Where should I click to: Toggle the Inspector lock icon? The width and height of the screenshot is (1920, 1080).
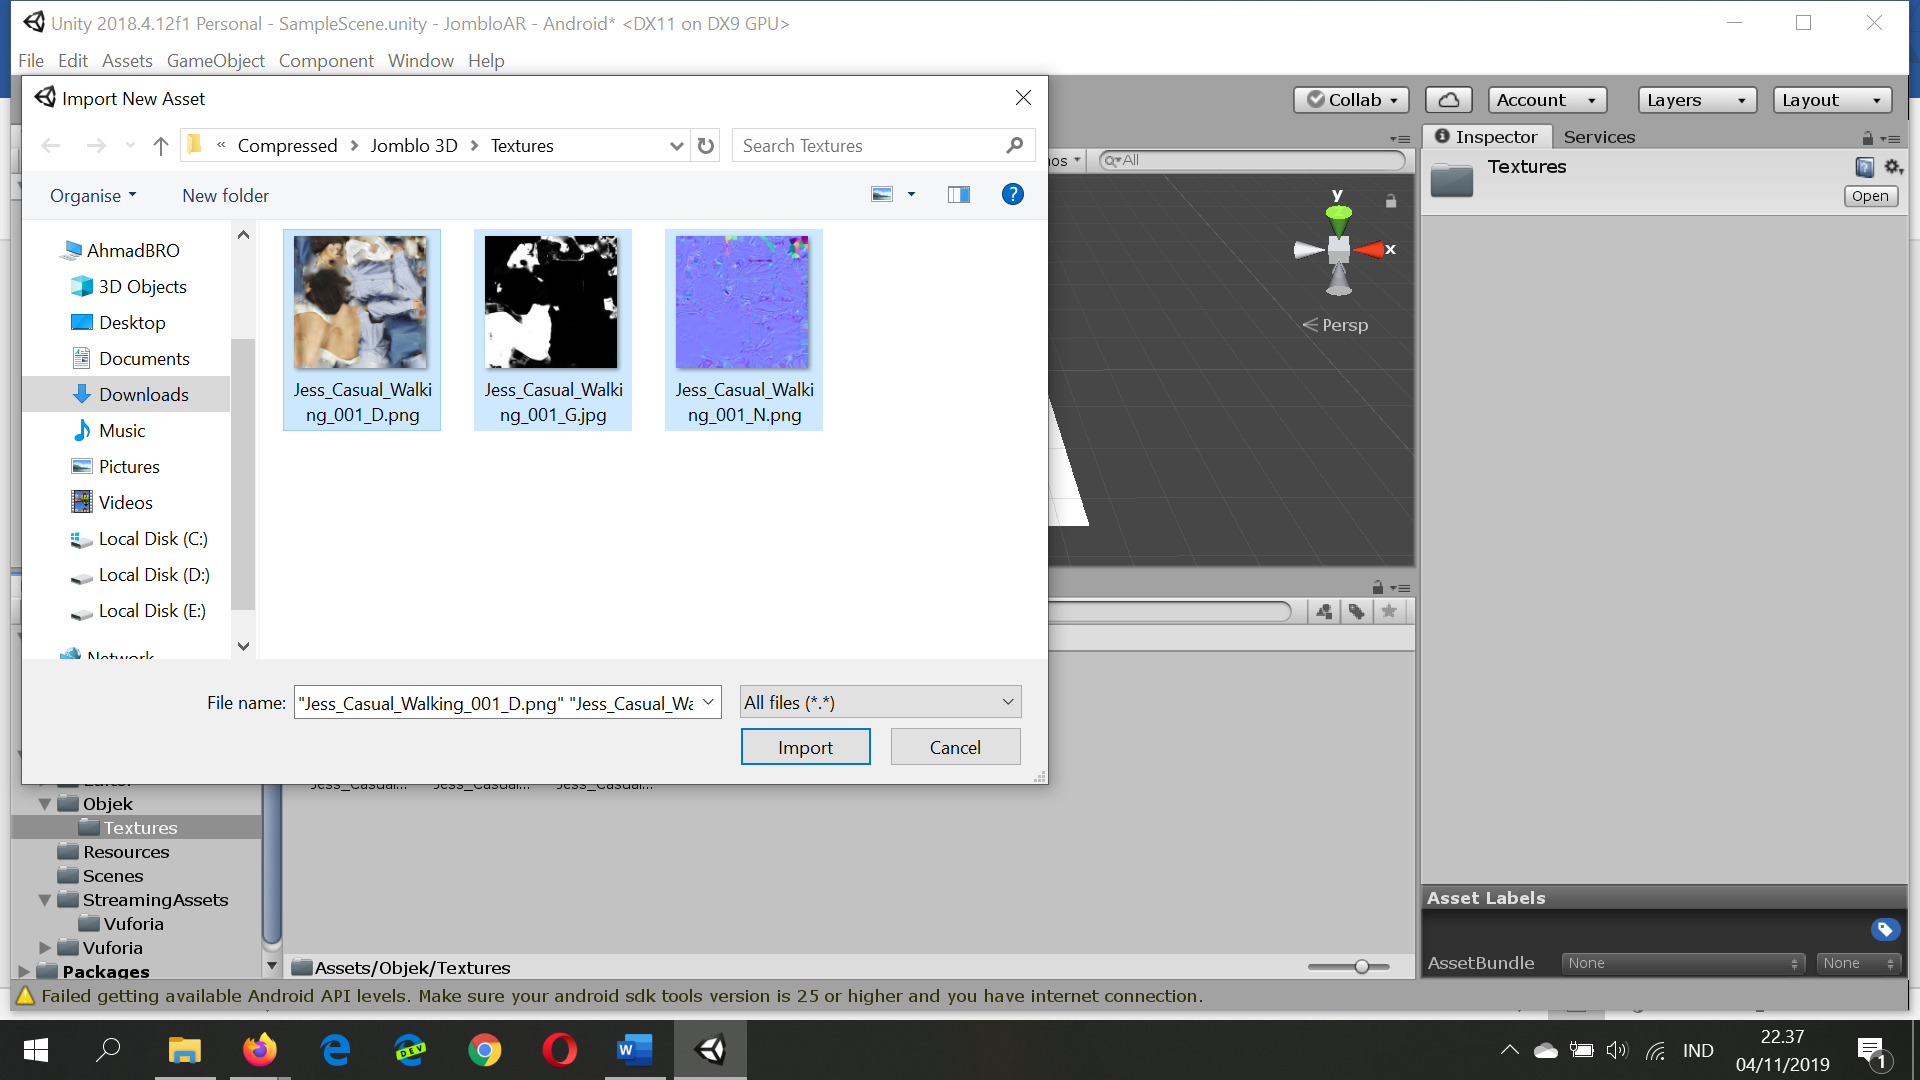click(1867, 138)
